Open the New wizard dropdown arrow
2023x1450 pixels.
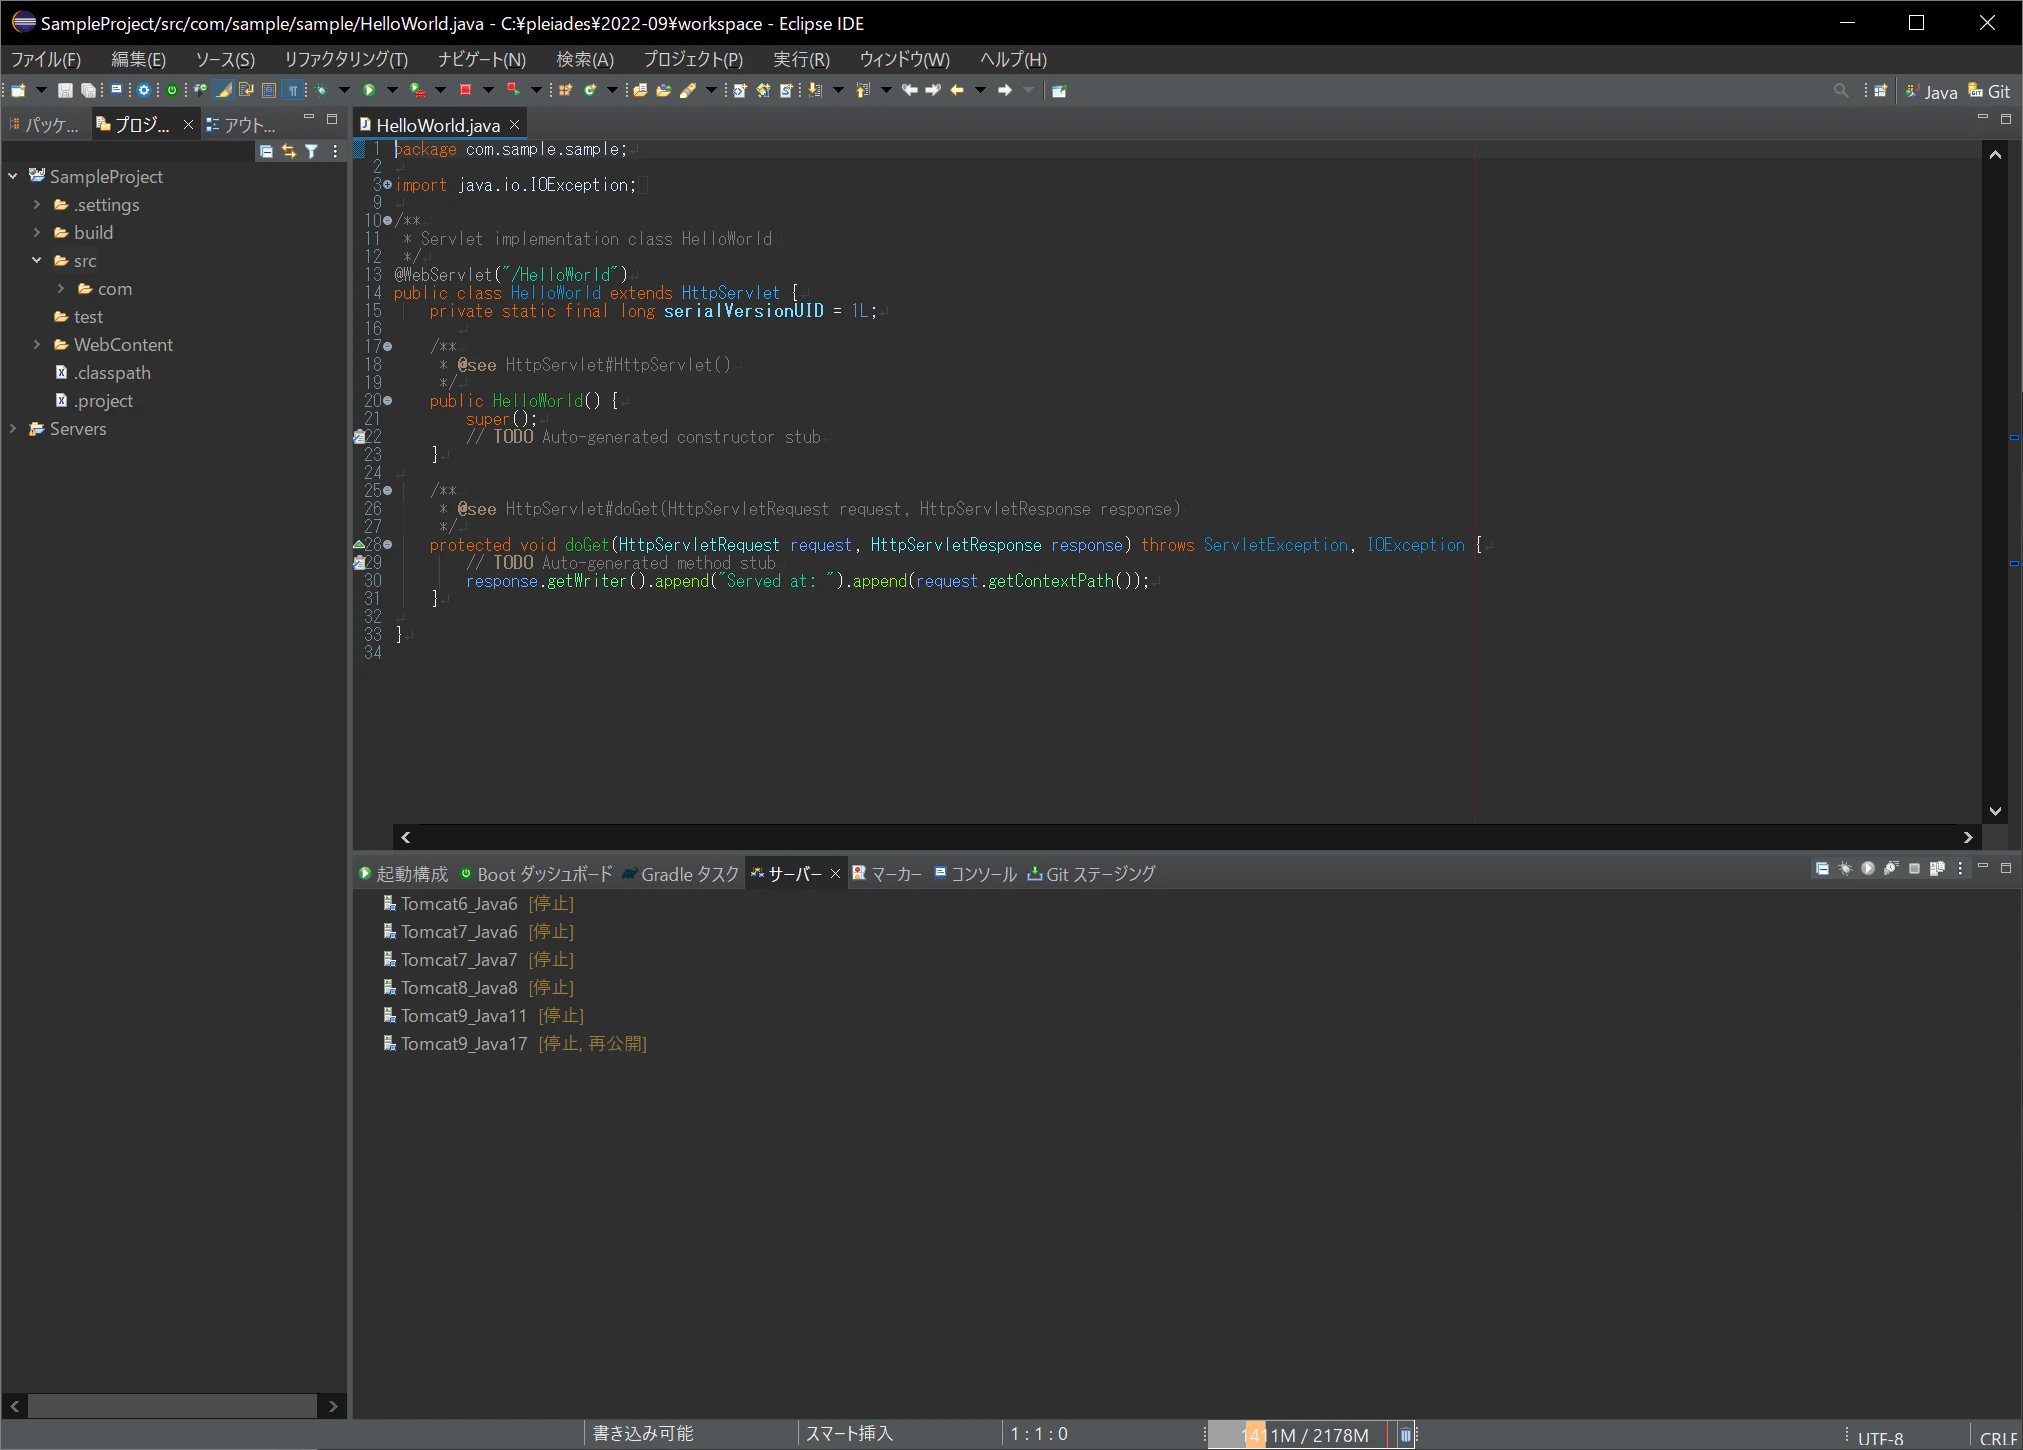[41, 91]
